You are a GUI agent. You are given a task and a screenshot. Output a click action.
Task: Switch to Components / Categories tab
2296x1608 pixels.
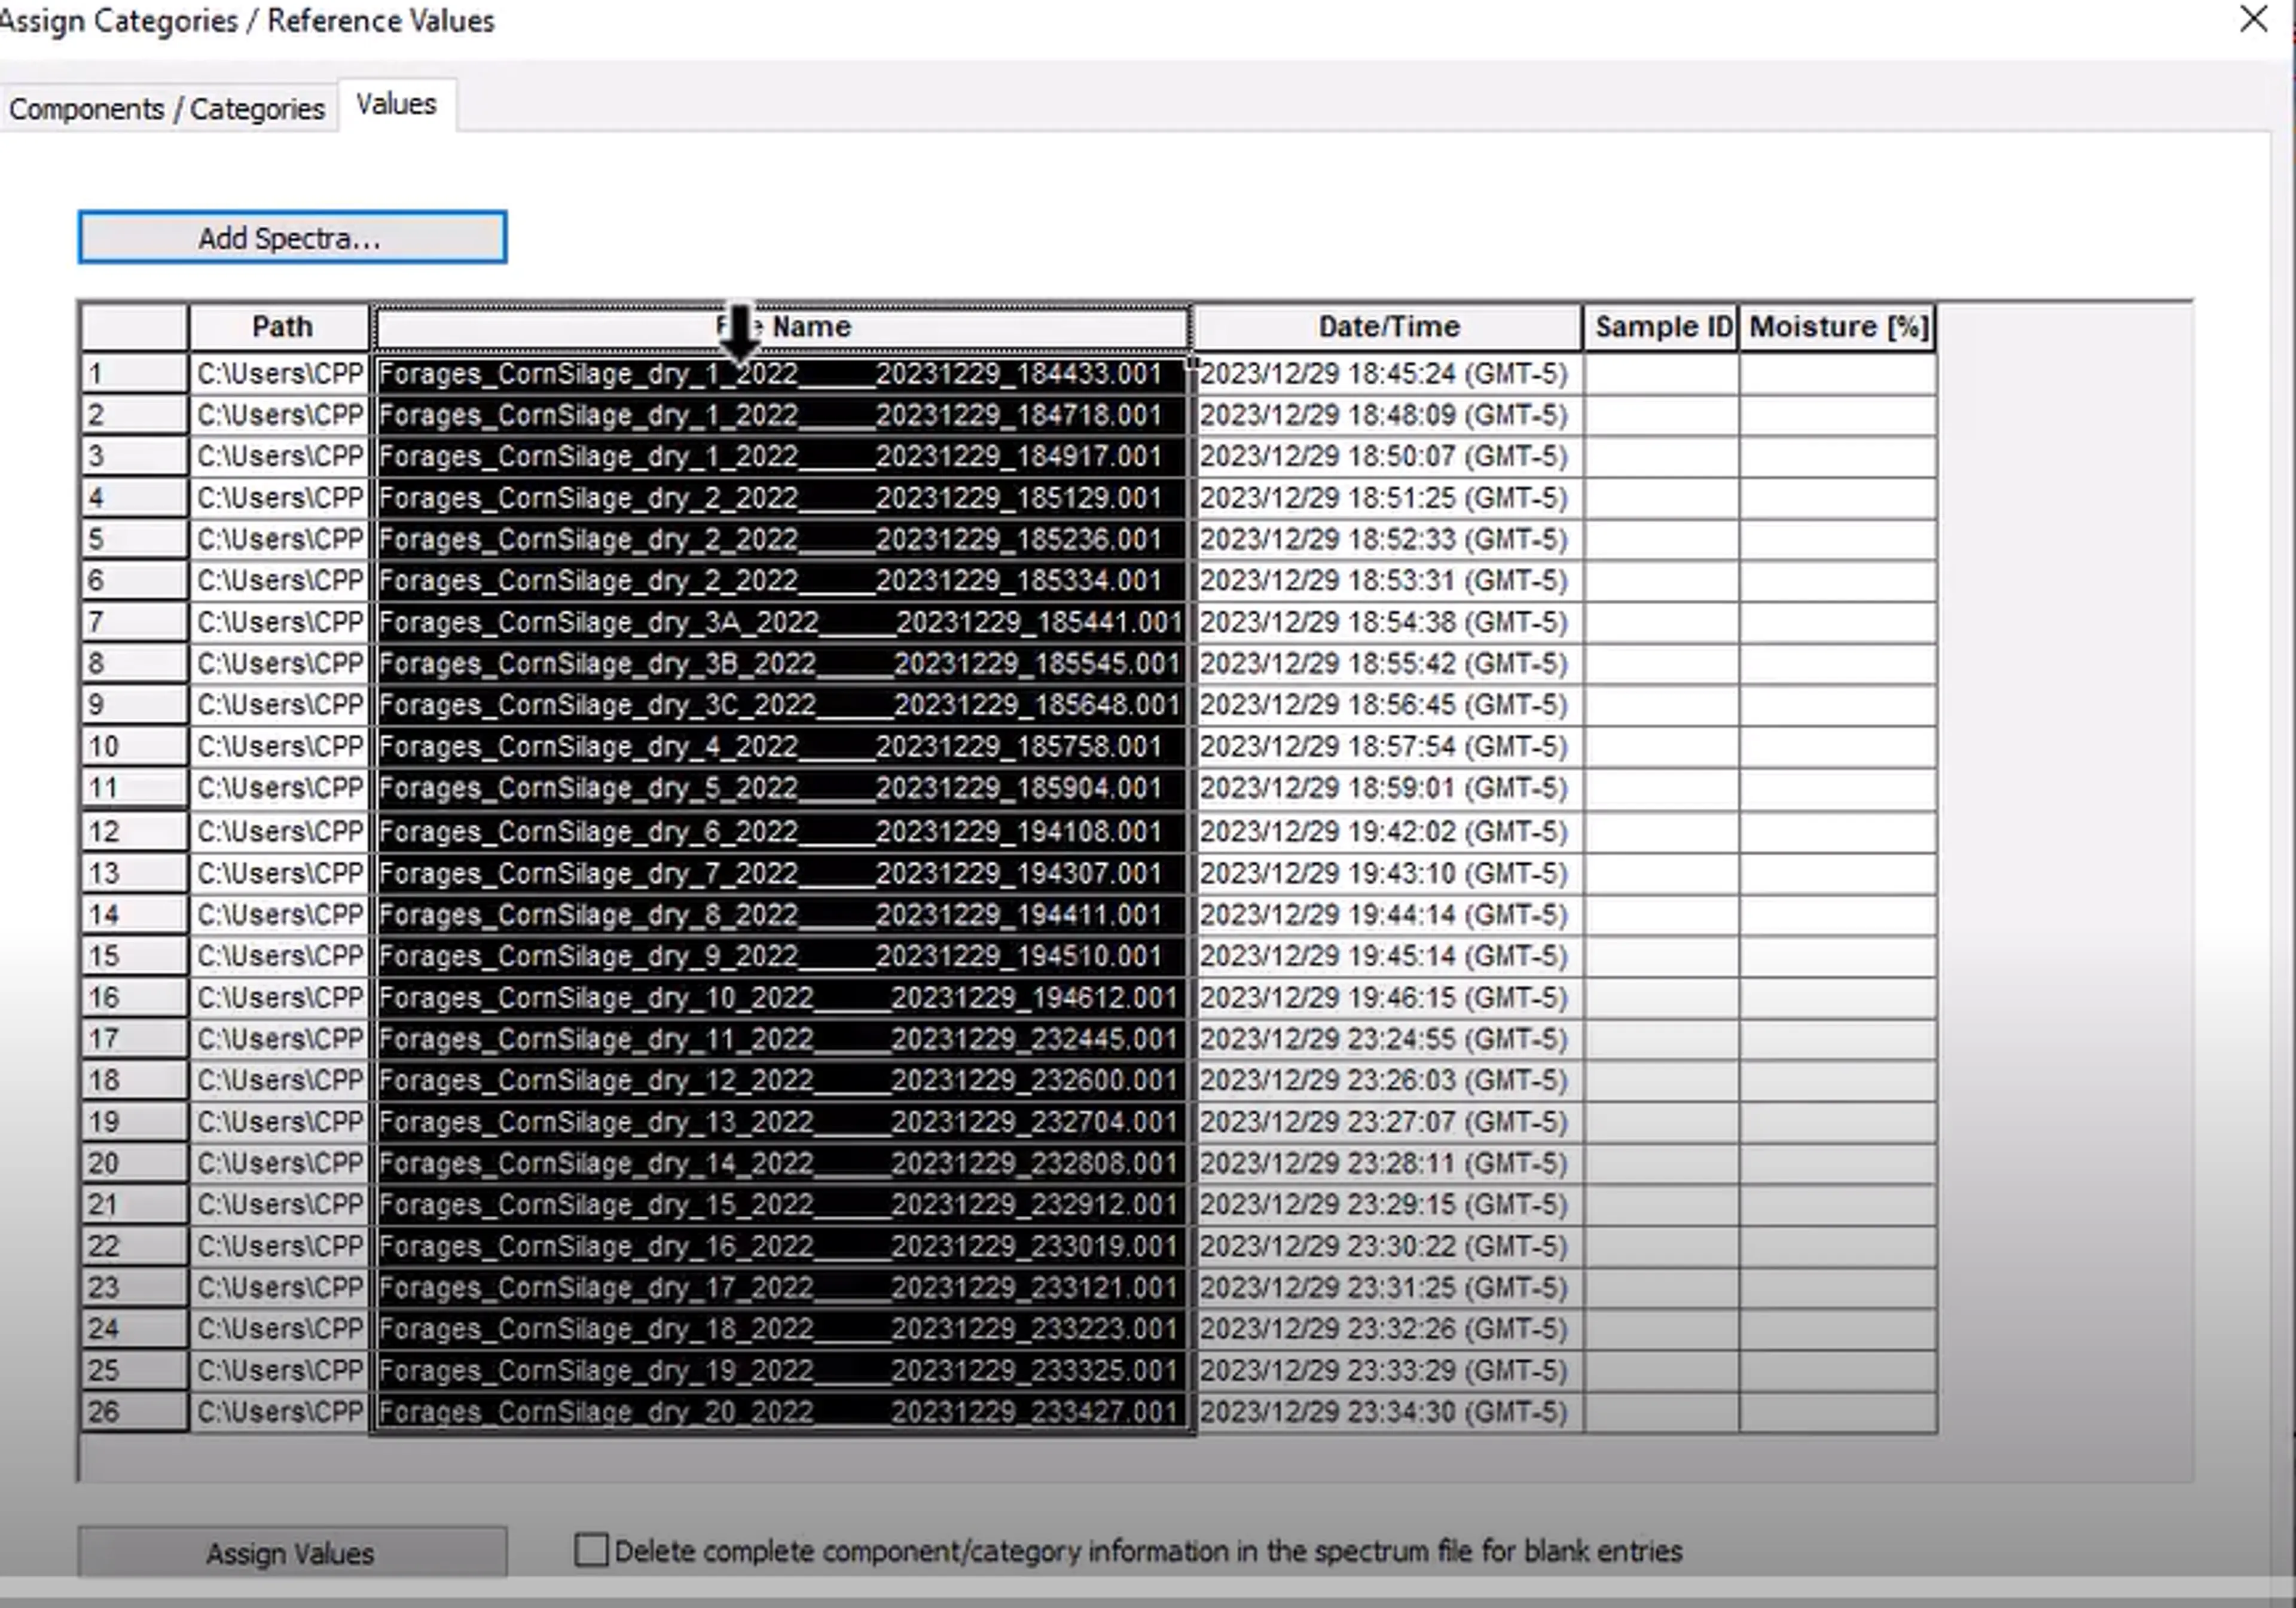point(167,108)
